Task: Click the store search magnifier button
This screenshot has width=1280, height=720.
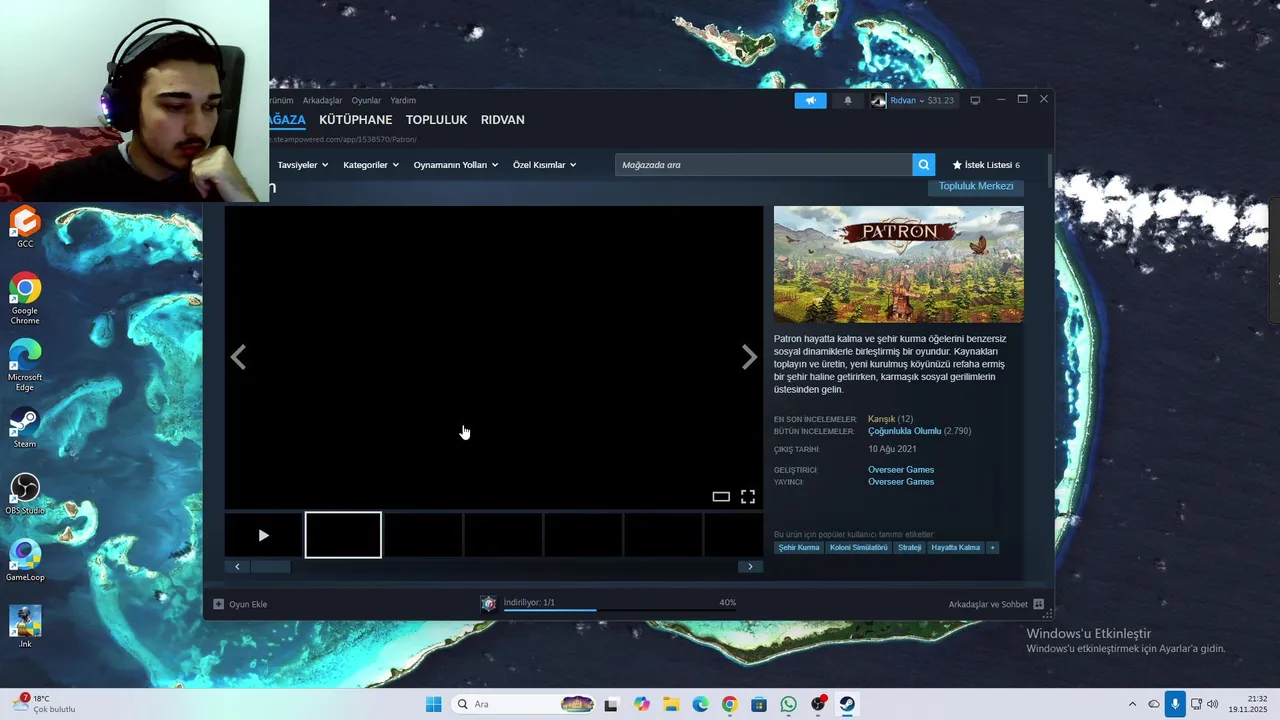Action: click(x=924, y=165)
